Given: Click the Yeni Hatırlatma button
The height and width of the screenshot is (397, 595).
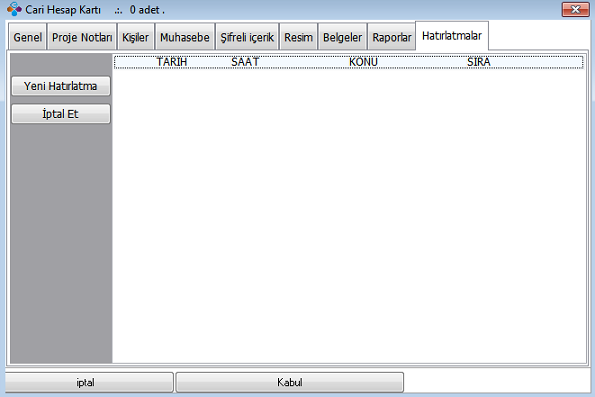Looking at the screenshot, I should click(61, 86).
